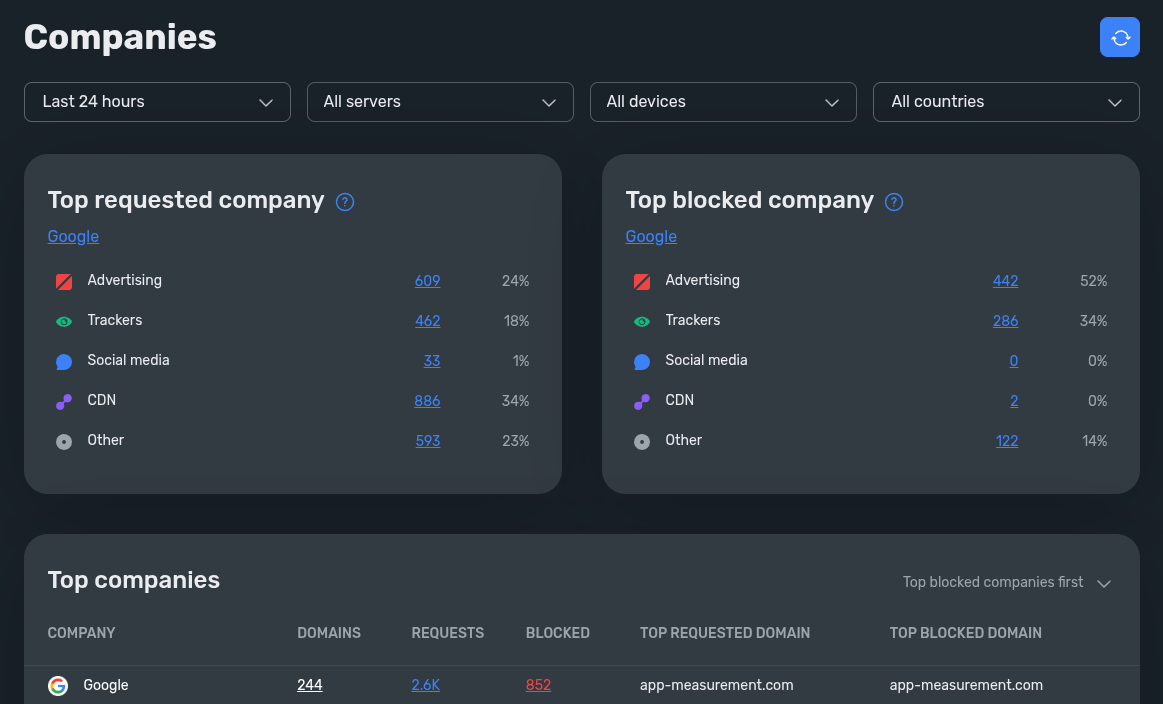Click app-measurement.com under Top requested domain

coord(716,685)
